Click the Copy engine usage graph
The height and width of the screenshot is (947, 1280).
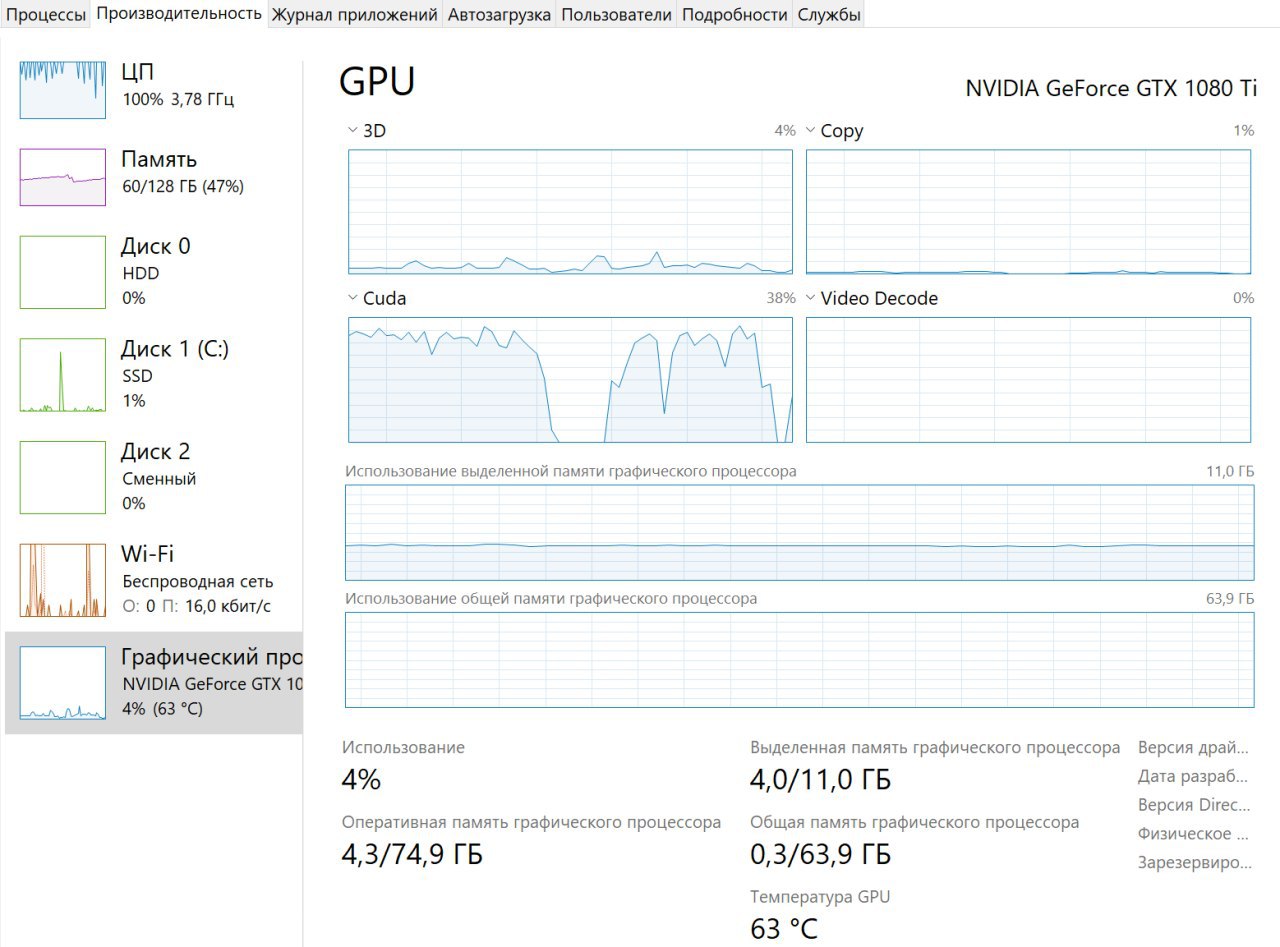click(1028, 212)
